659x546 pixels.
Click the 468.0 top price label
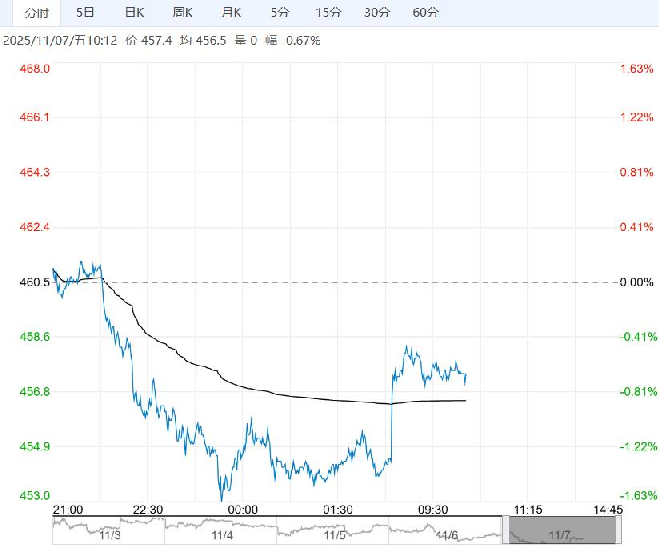pos(35,69)
